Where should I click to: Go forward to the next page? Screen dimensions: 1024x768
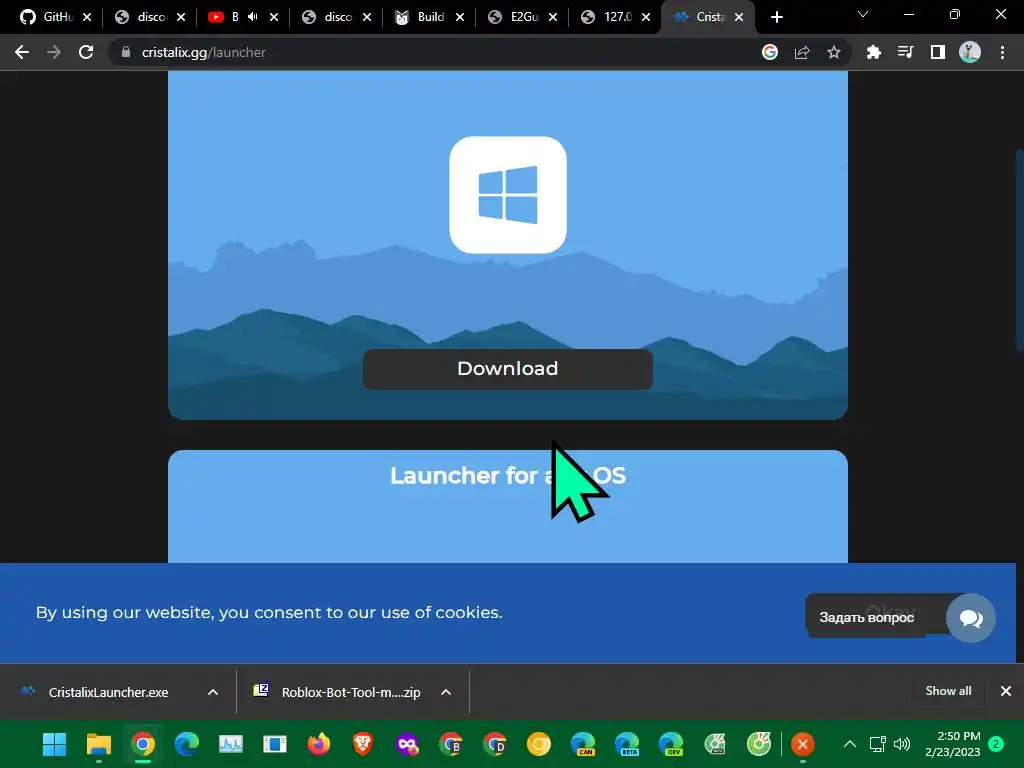(54, 52)
